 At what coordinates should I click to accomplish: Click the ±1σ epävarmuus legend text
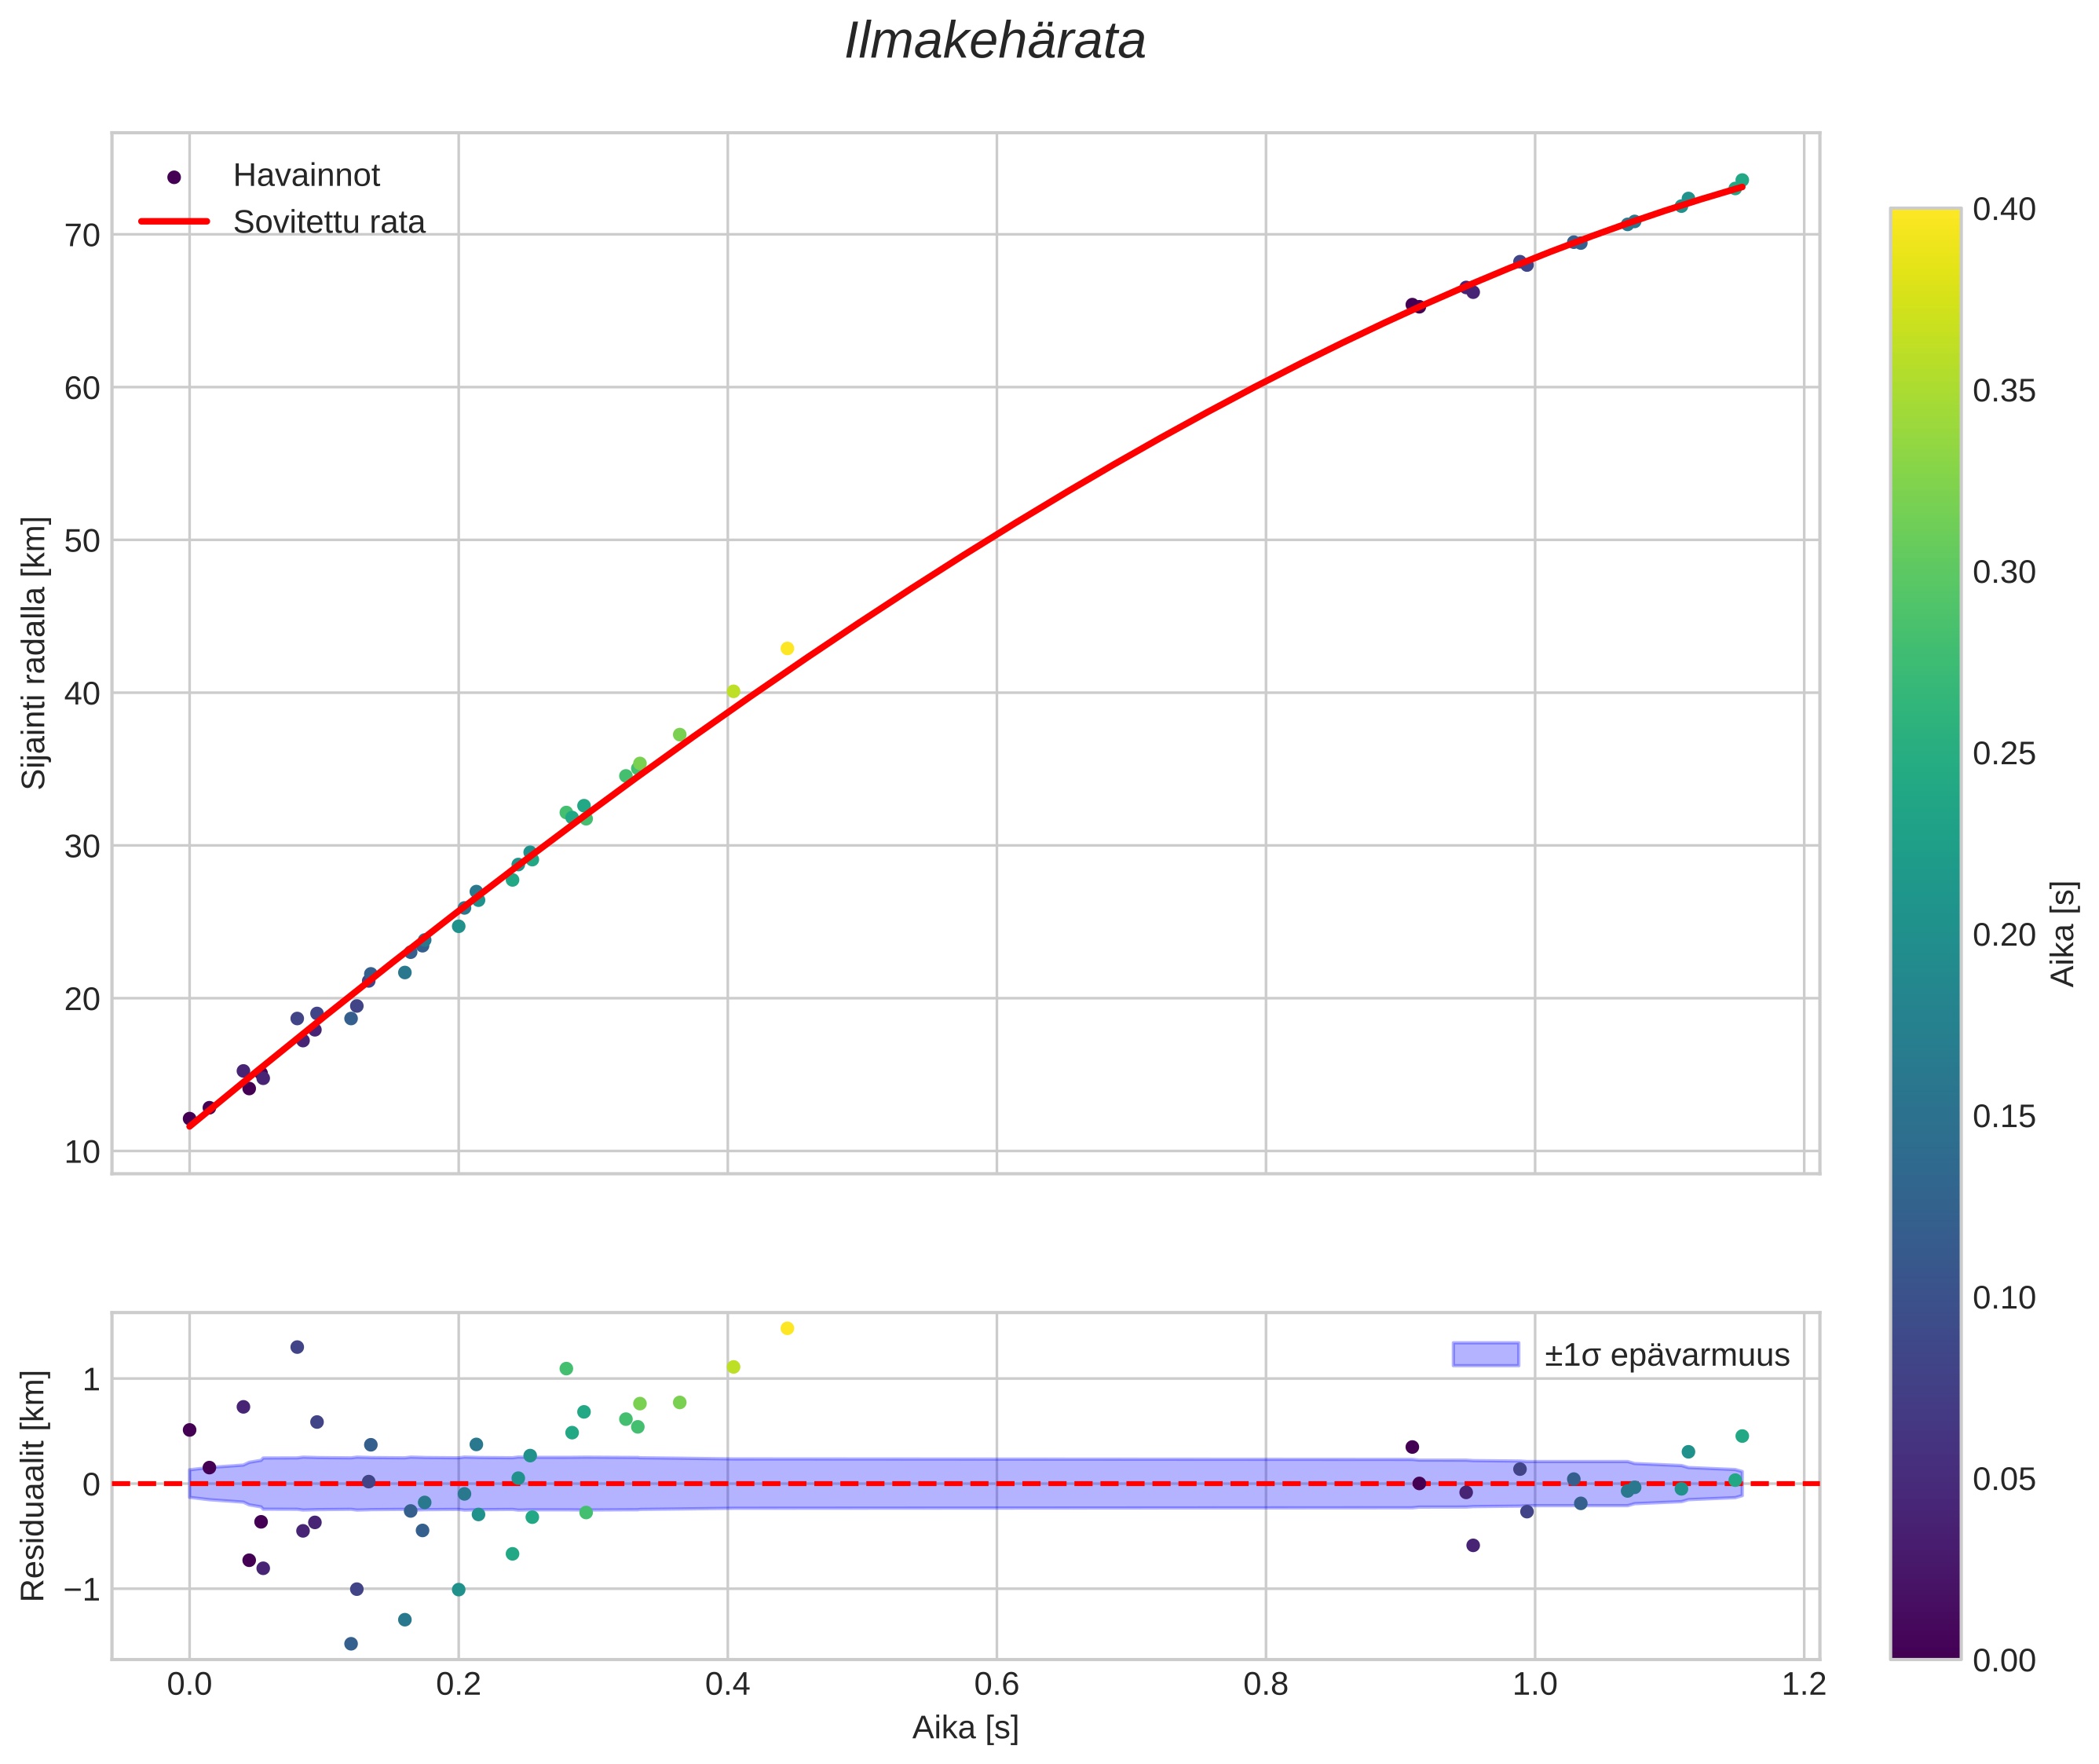pyautogui.click(x=1666, y=1355)
